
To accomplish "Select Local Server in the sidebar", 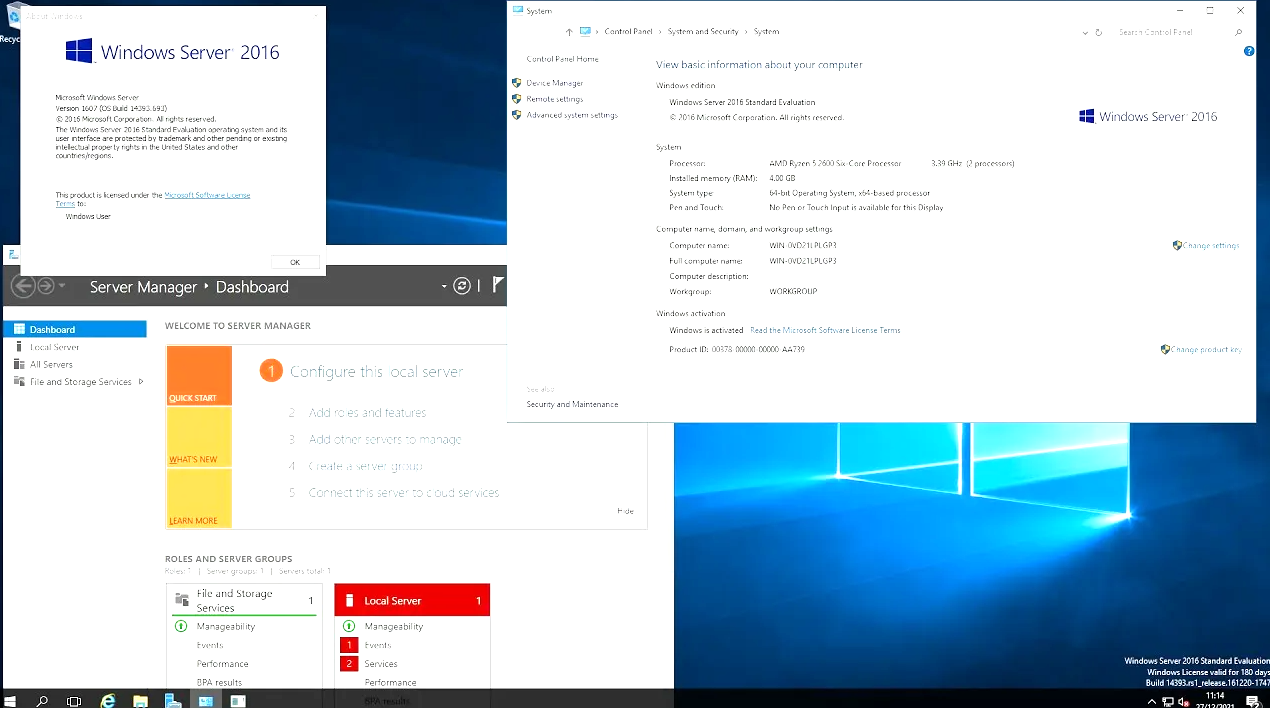I will [x=55, y=347].
